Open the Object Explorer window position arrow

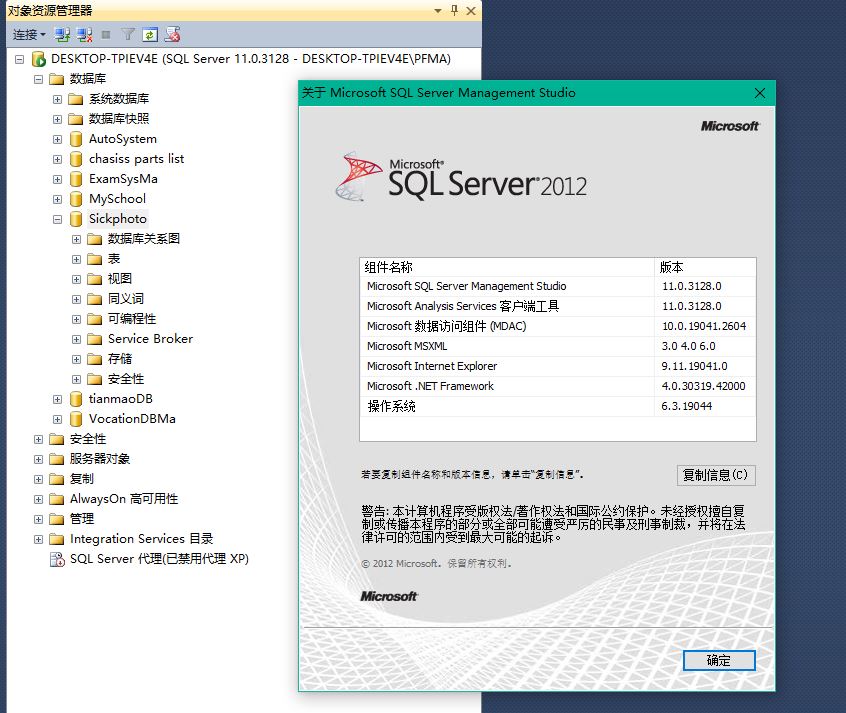(x=438, y=11)
